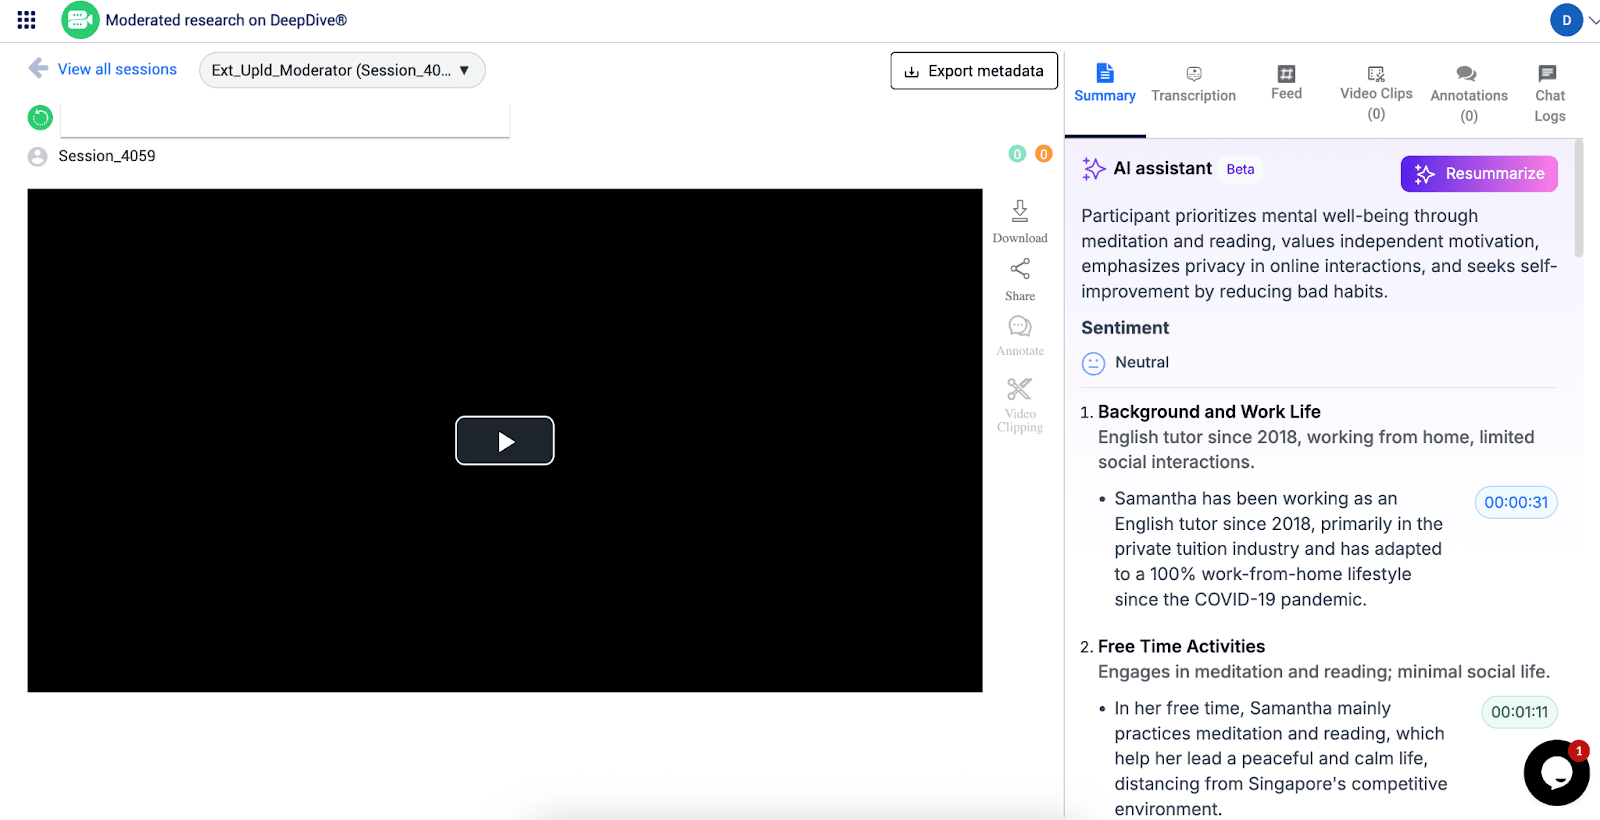Open the Chat Logs tab
Viewport: 1600px width, 820px height.
tap(1549, 92)
